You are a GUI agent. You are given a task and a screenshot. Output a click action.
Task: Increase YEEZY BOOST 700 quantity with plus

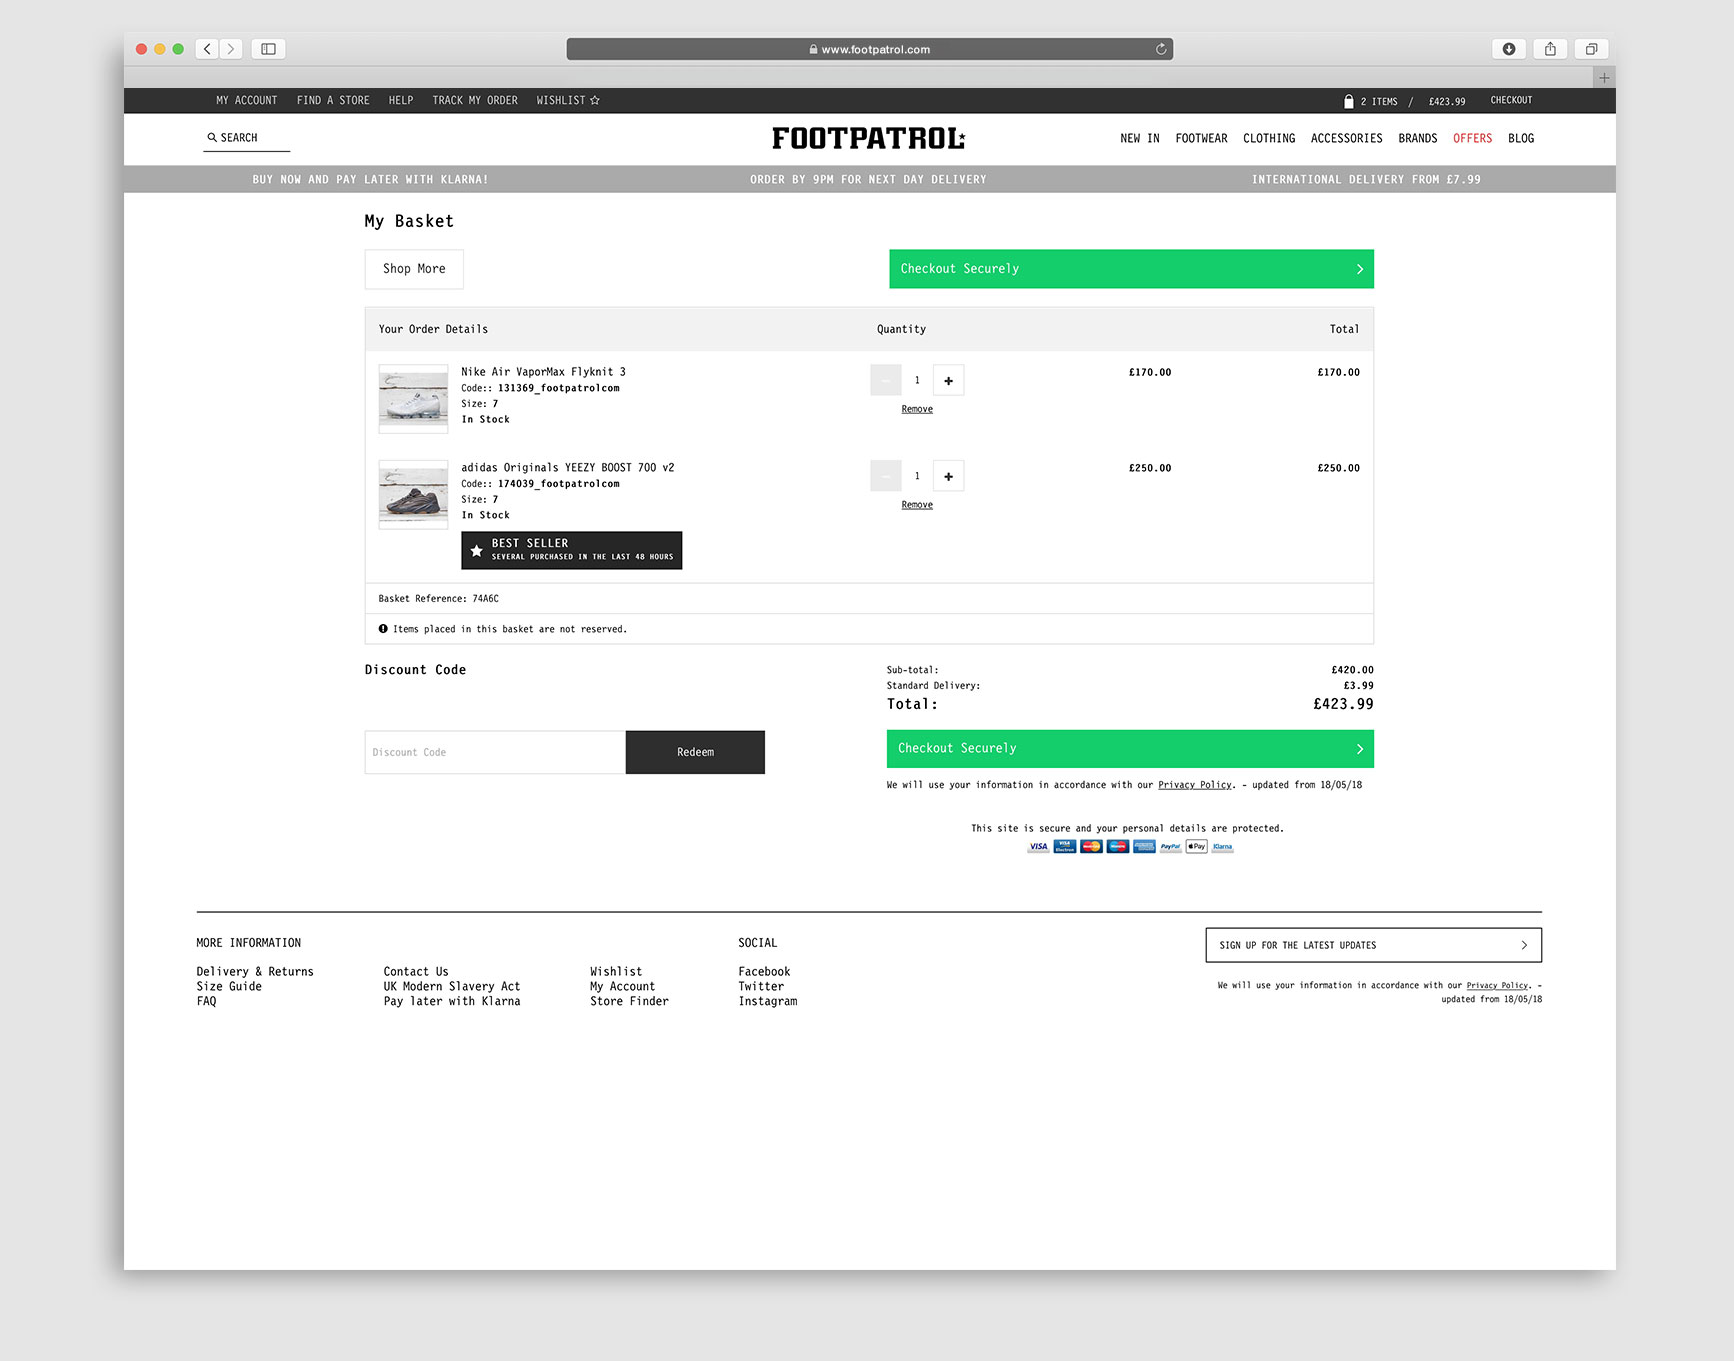point(948,476)
